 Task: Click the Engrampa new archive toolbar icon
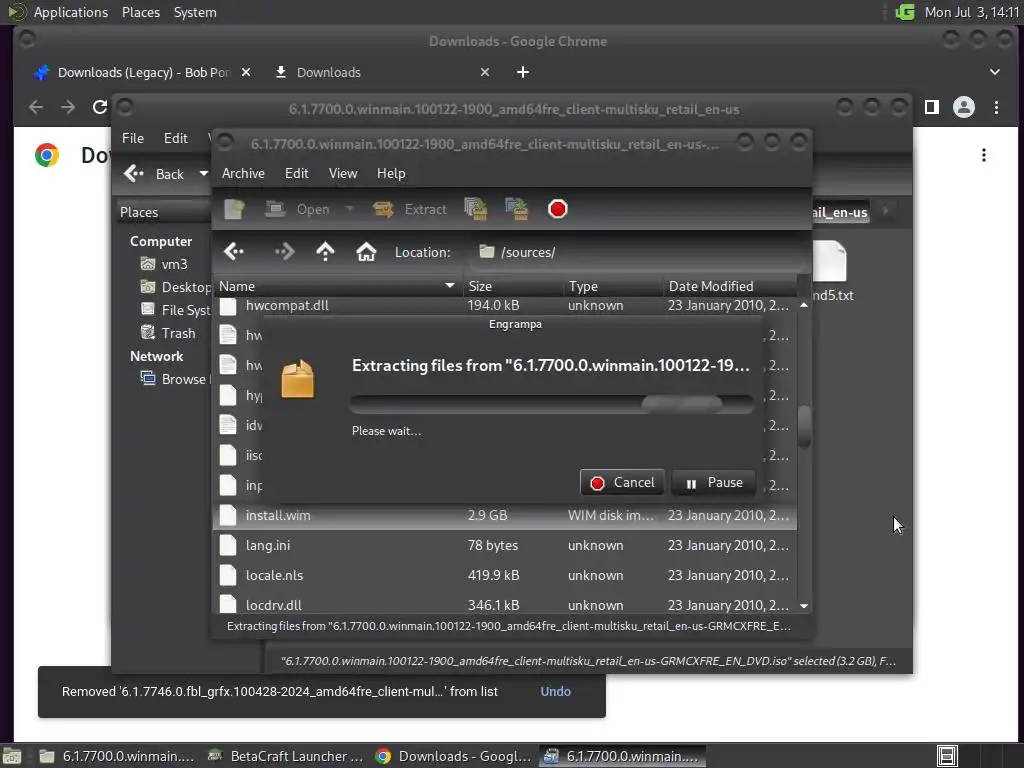[x=234, y=209]
